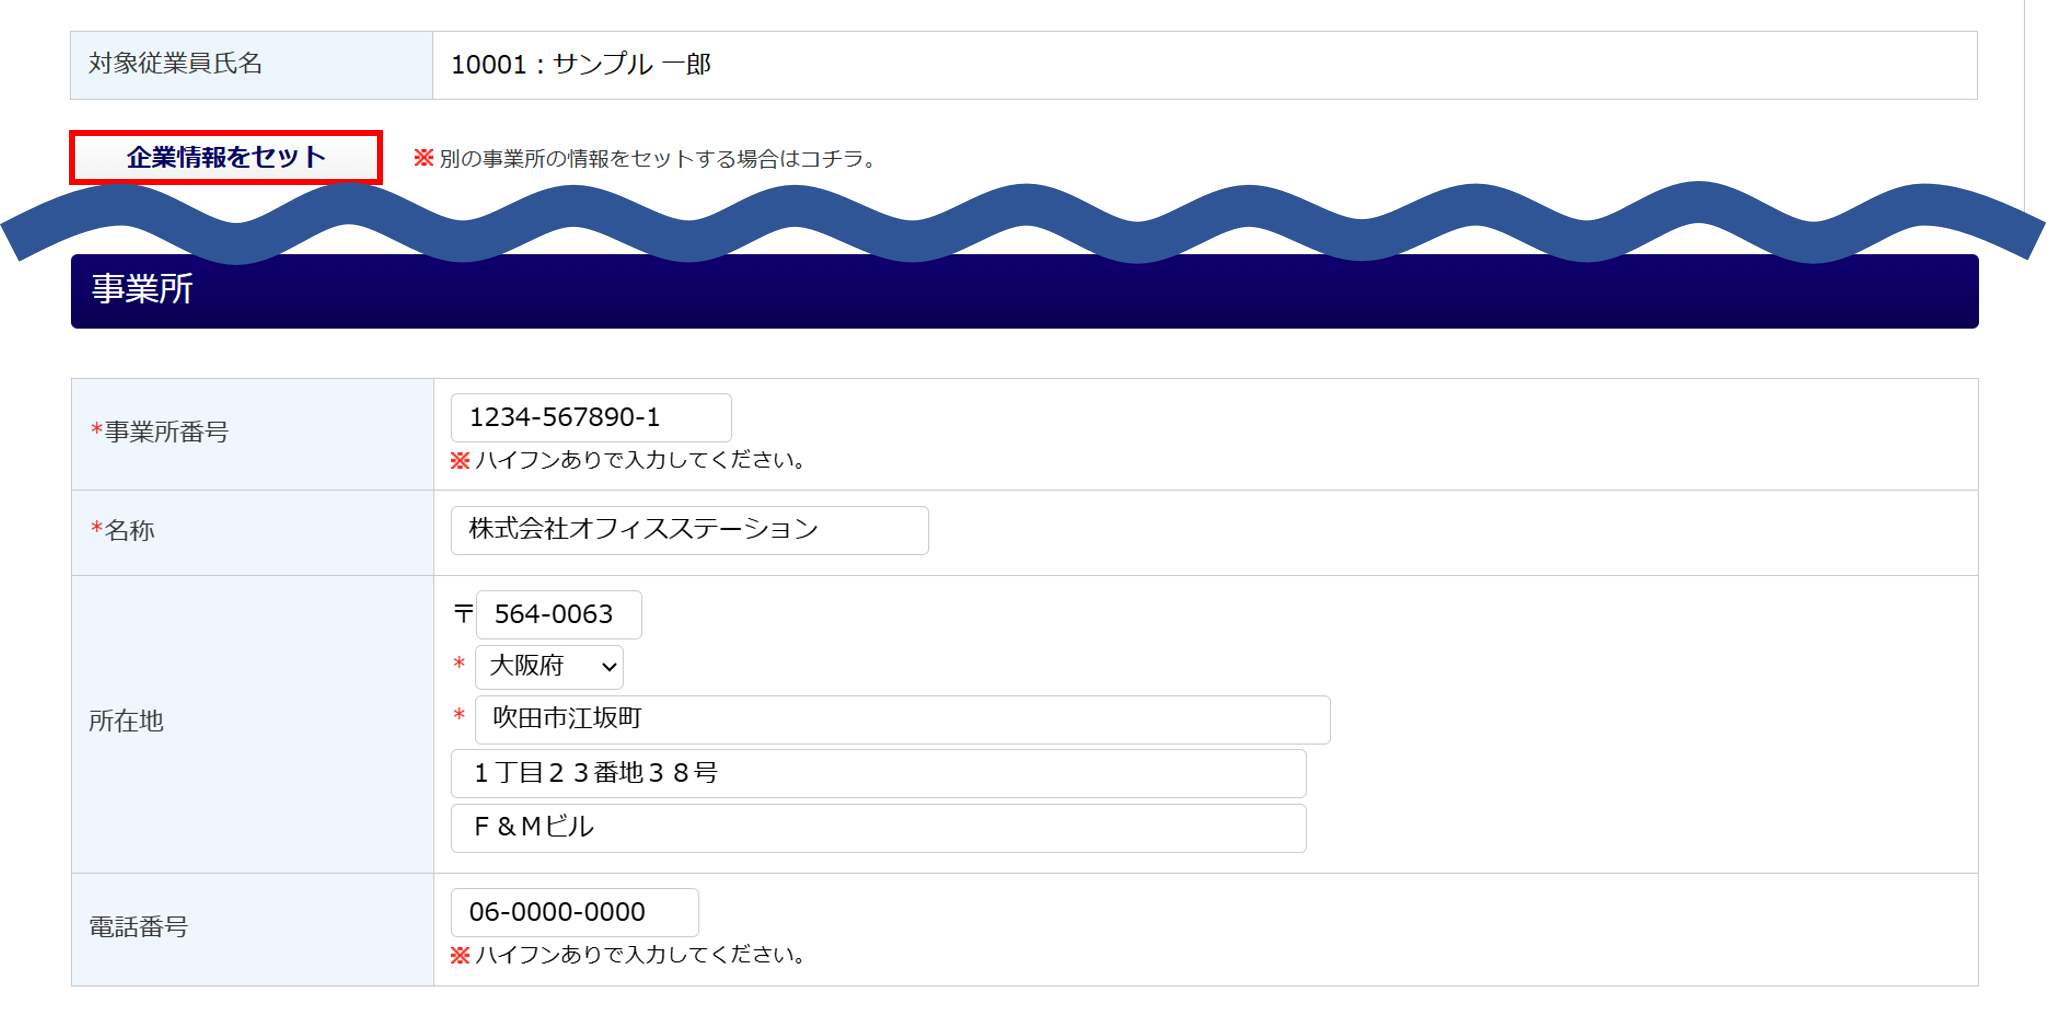Click the employee name 10001:サンプル 一郎
Image resolution: width=2047 pixels, height=1023 pixels.
(x=581, y=65)
